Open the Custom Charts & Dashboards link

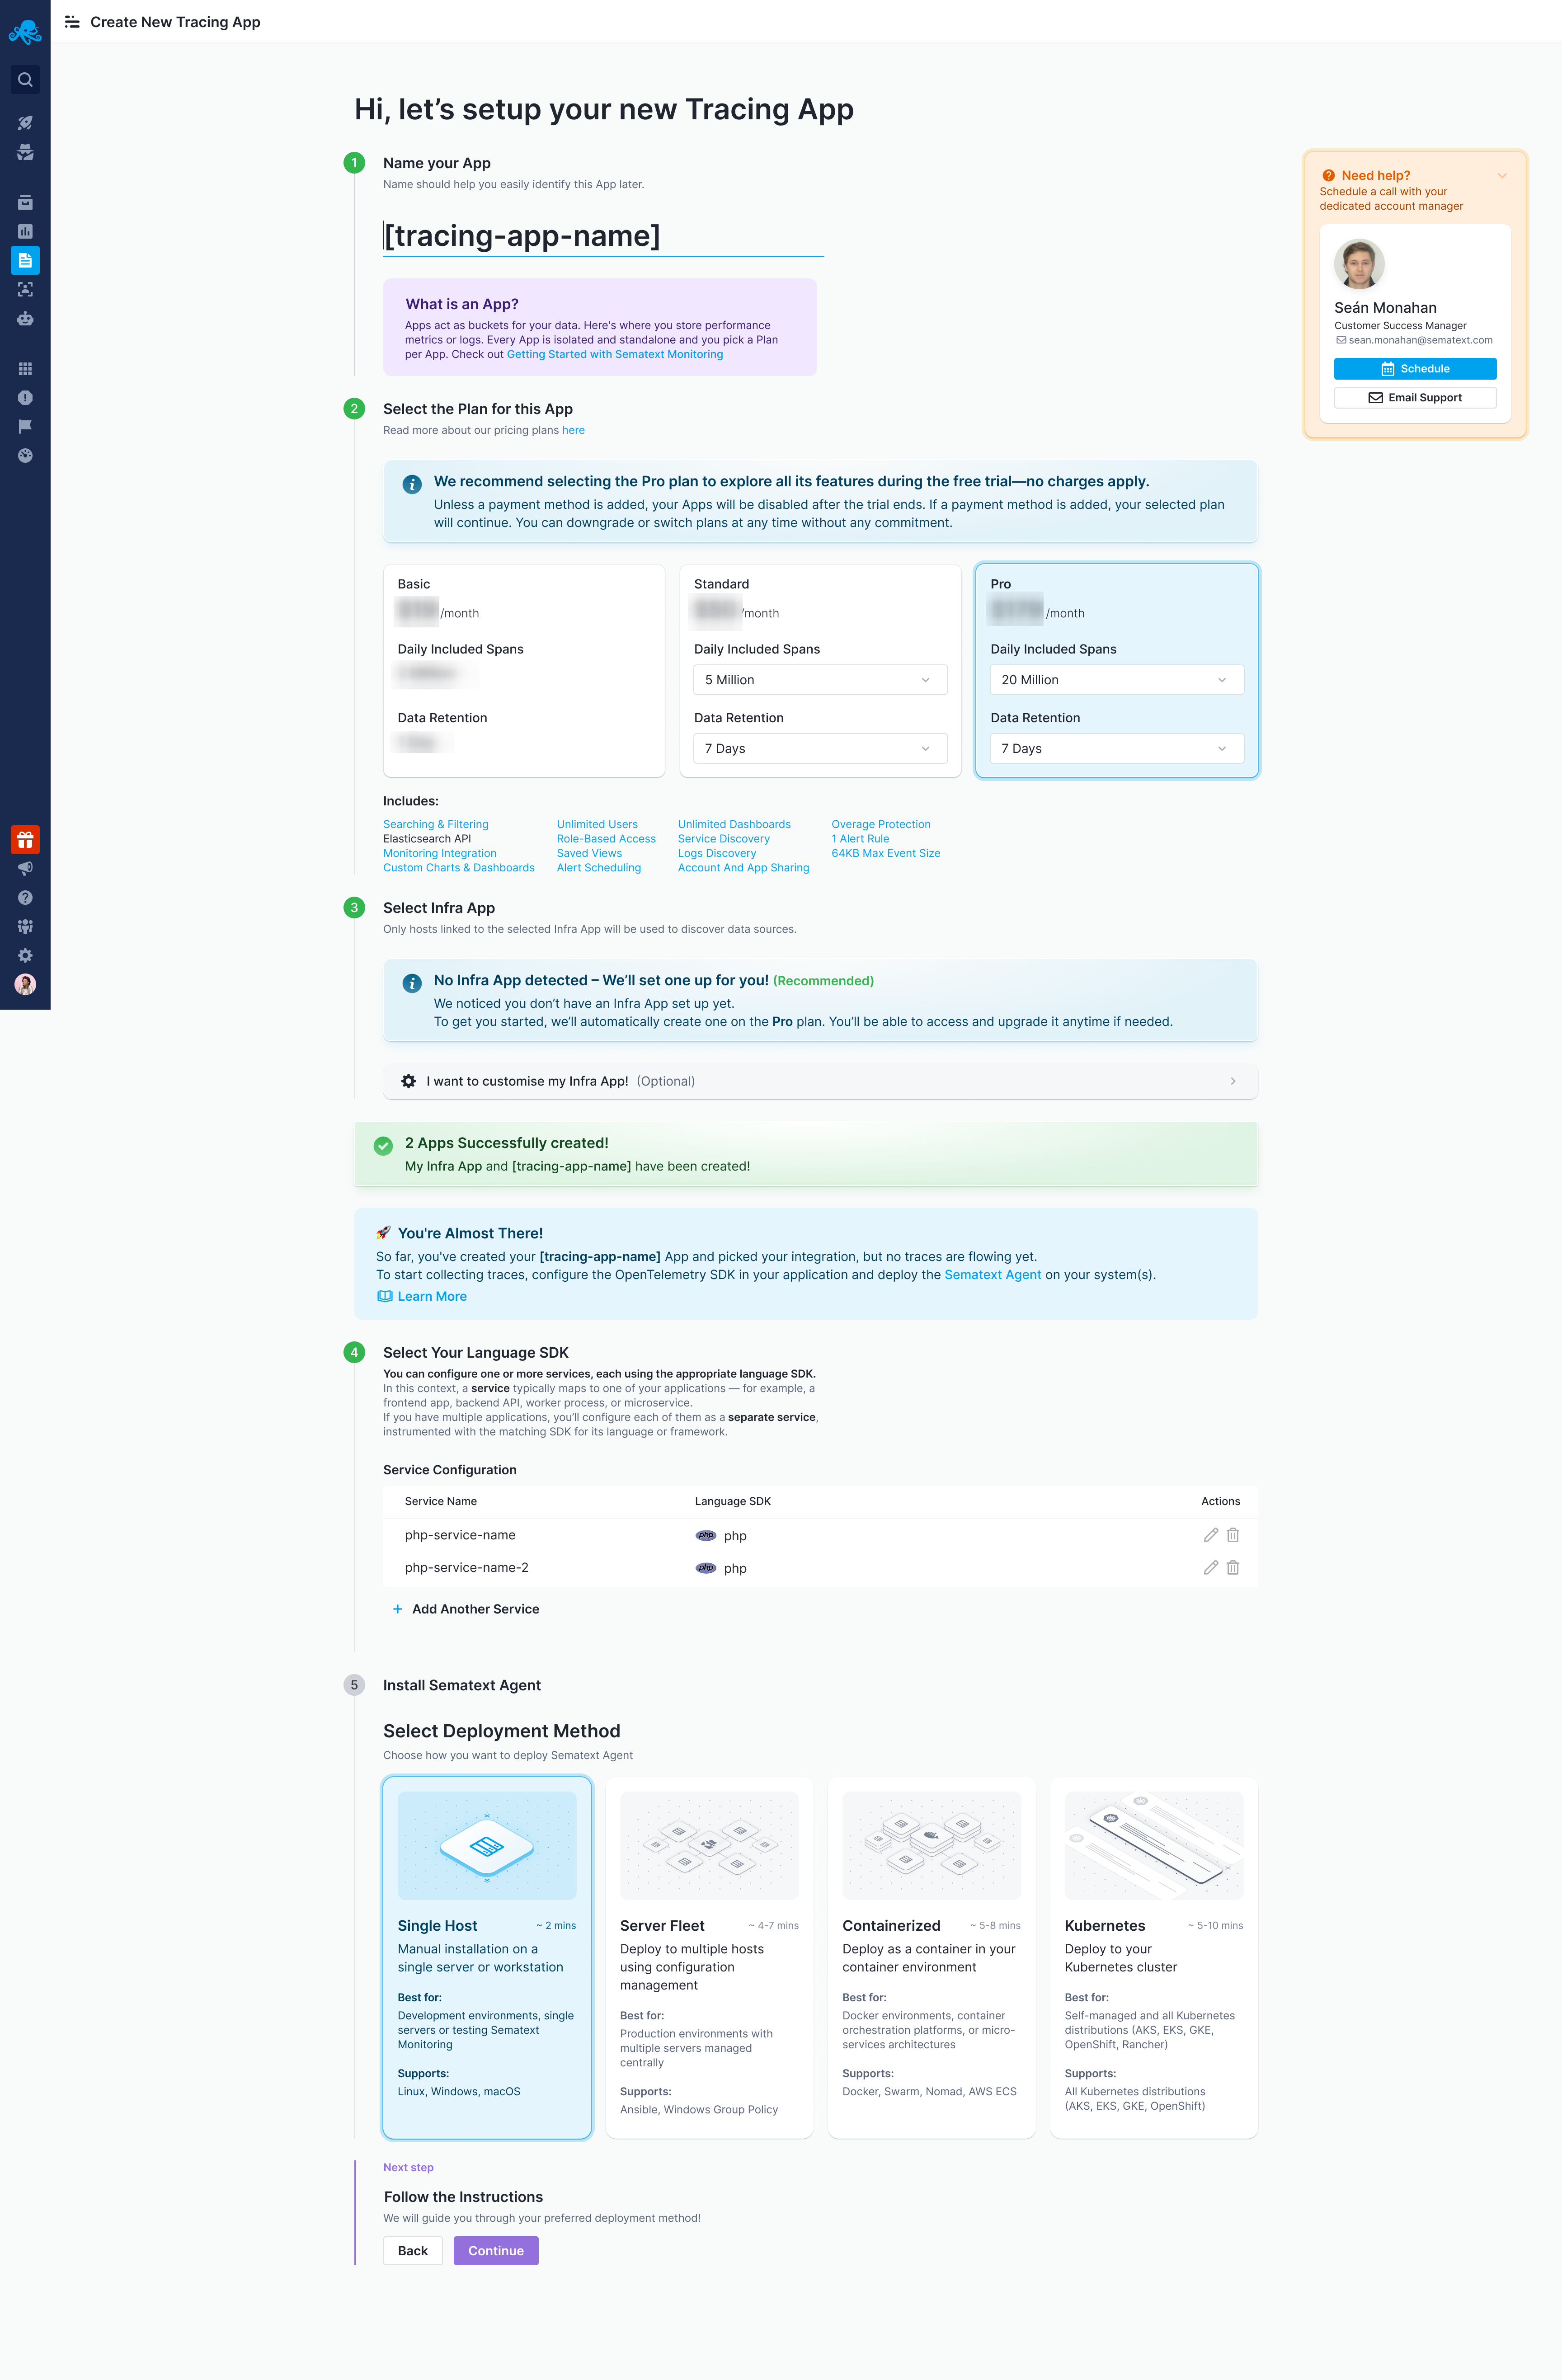tap(459, 868)
